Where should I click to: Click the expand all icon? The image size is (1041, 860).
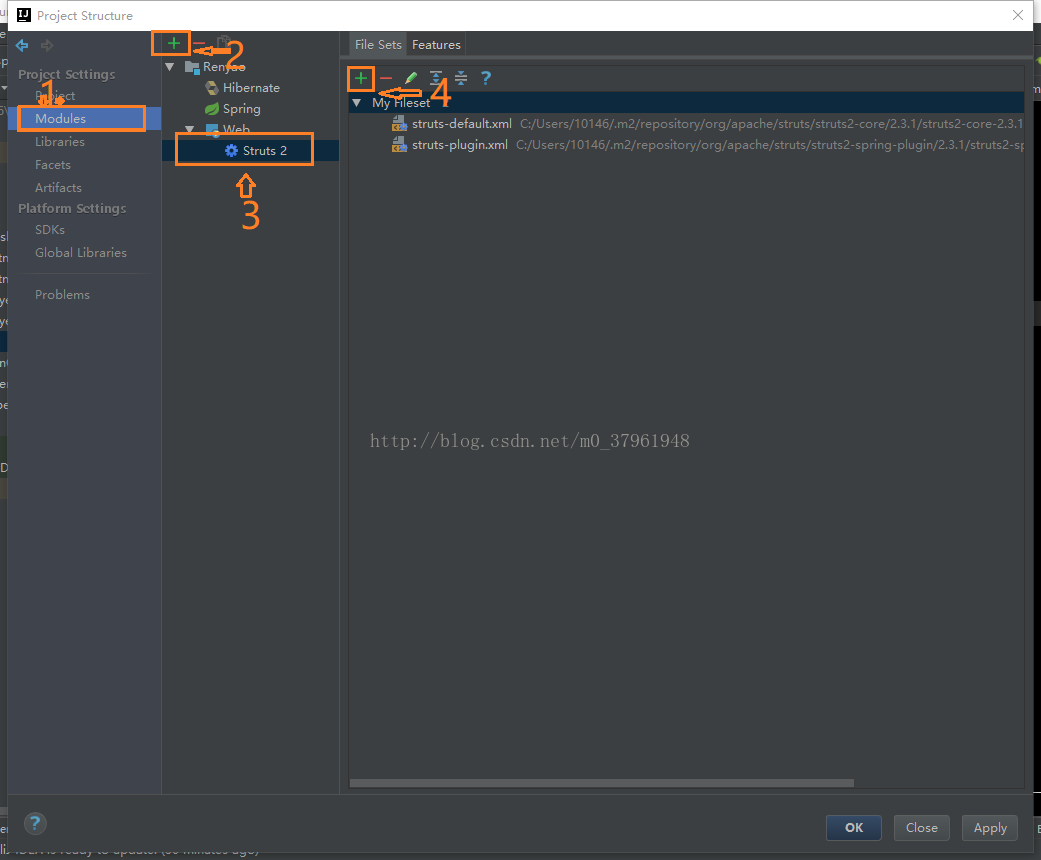(436, 78)
